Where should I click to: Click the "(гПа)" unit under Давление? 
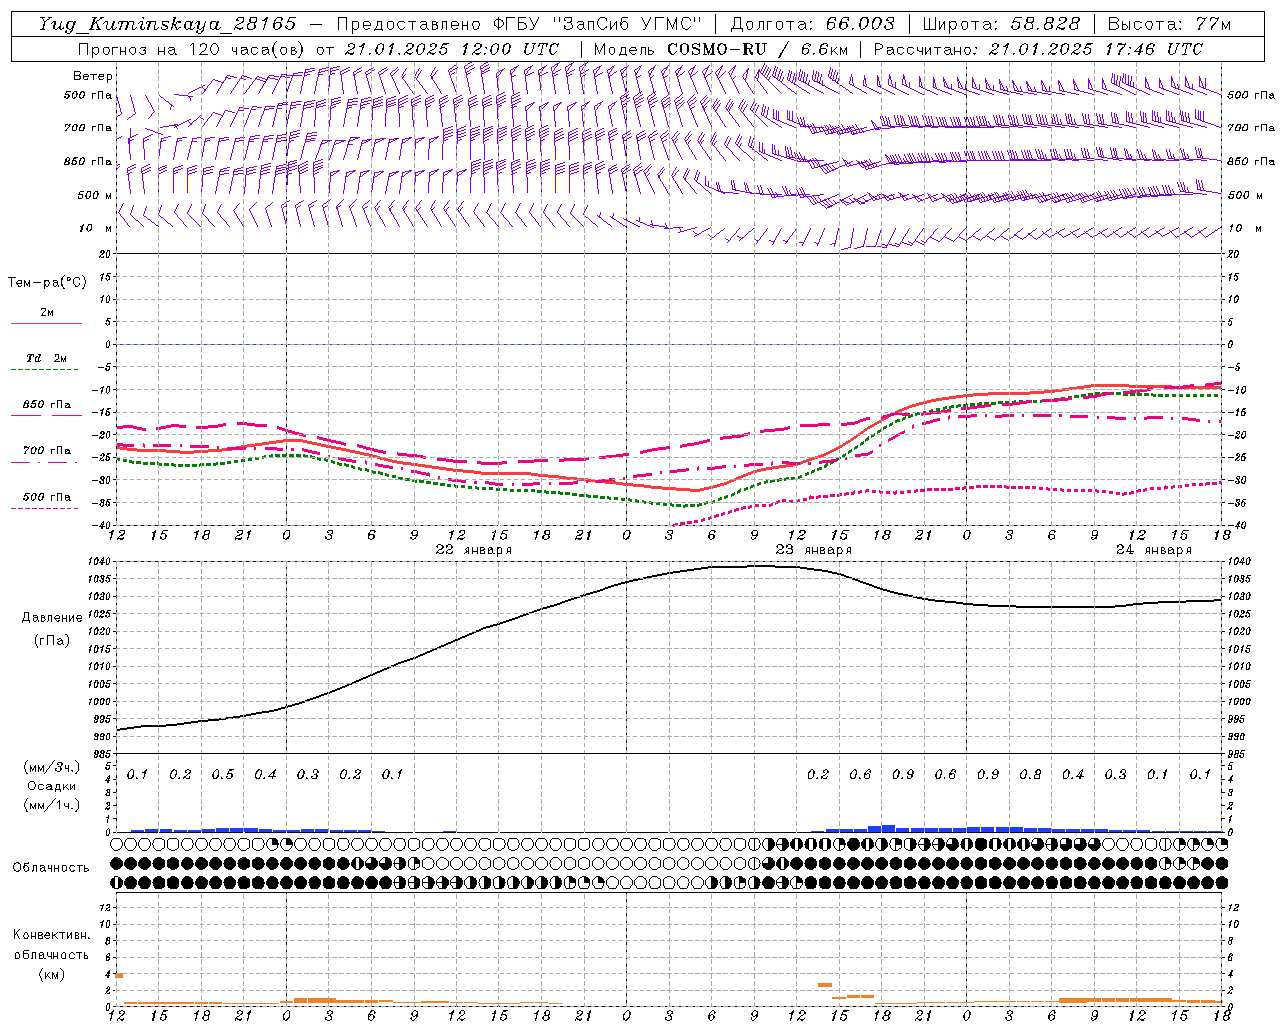[x=52, y=641]
